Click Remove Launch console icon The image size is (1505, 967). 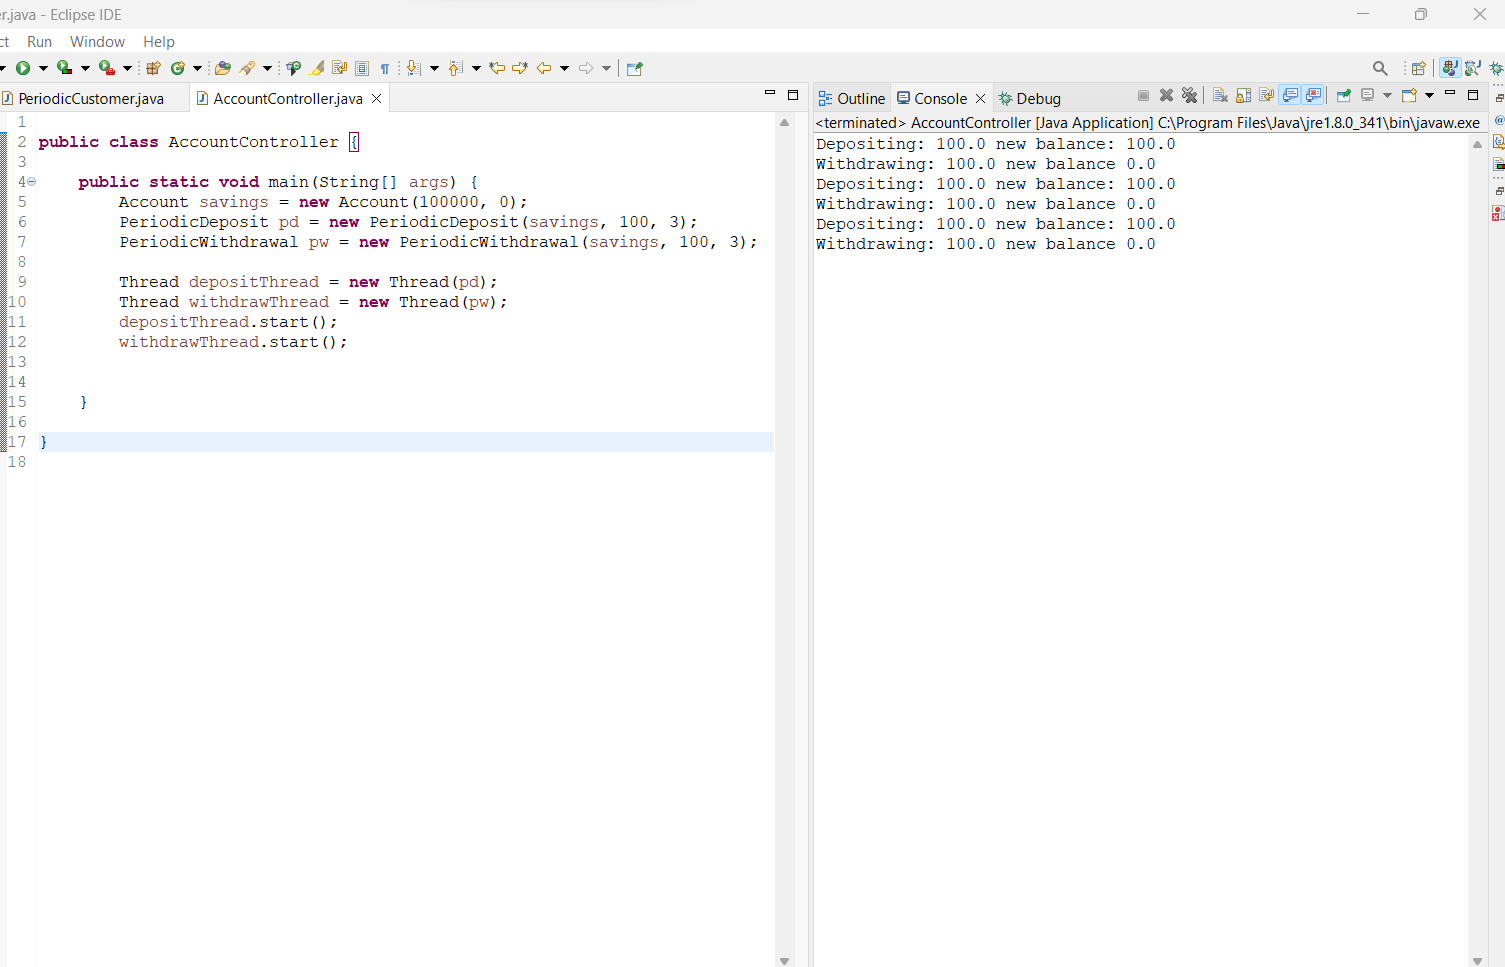pos(1166,95)
